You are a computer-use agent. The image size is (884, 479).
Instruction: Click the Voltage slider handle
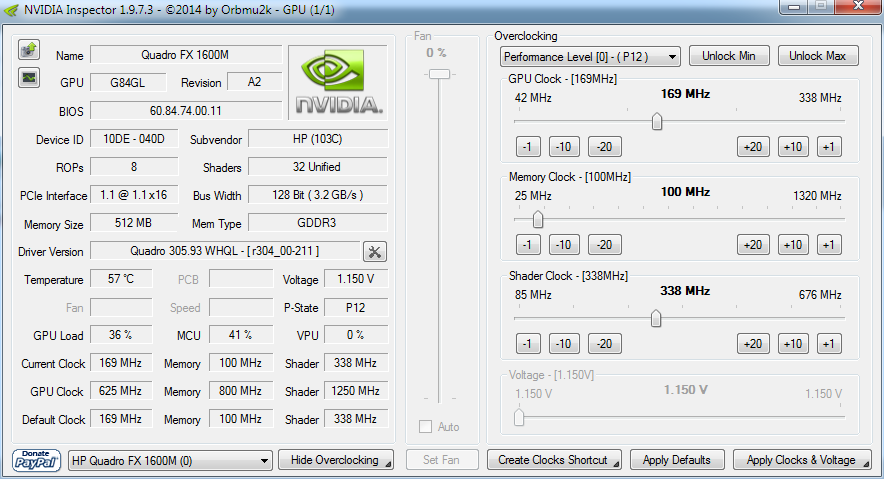(519, 417)
